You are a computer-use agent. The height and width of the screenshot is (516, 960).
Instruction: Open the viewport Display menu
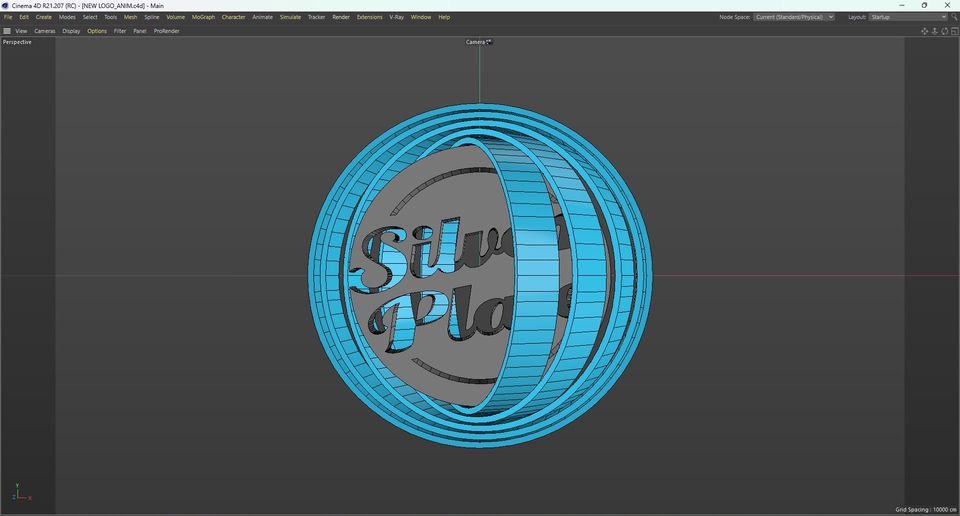[x=71, y=31]
